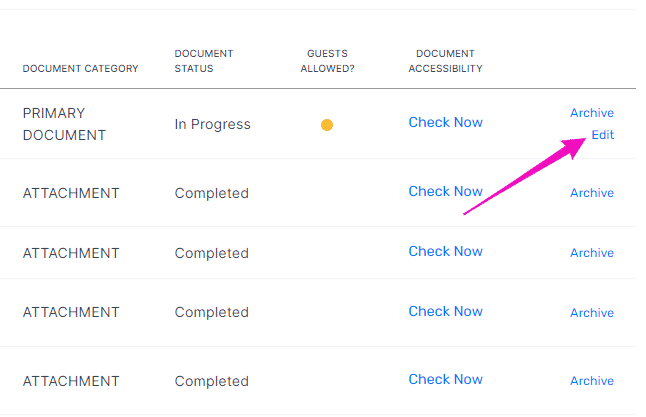Select the ATTACHMENT label in the last row

(x=71, y=381)
